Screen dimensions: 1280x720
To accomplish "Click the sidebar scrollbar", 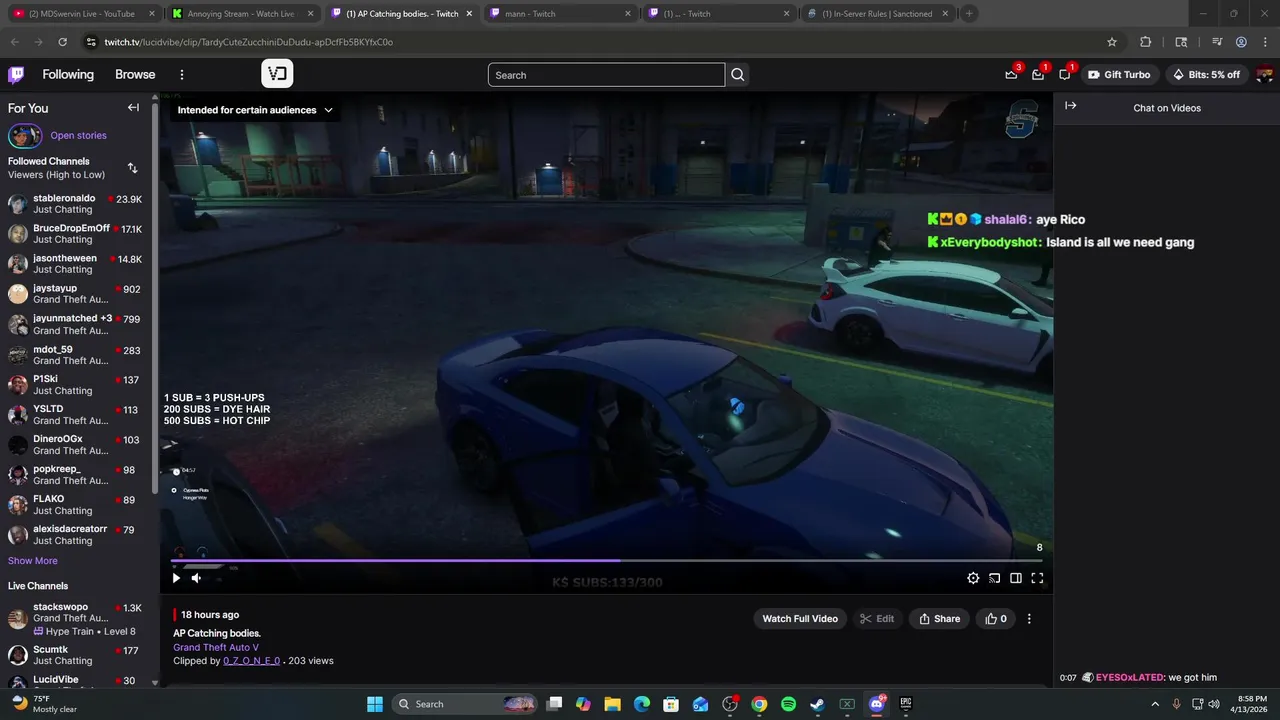I will 155,300.
